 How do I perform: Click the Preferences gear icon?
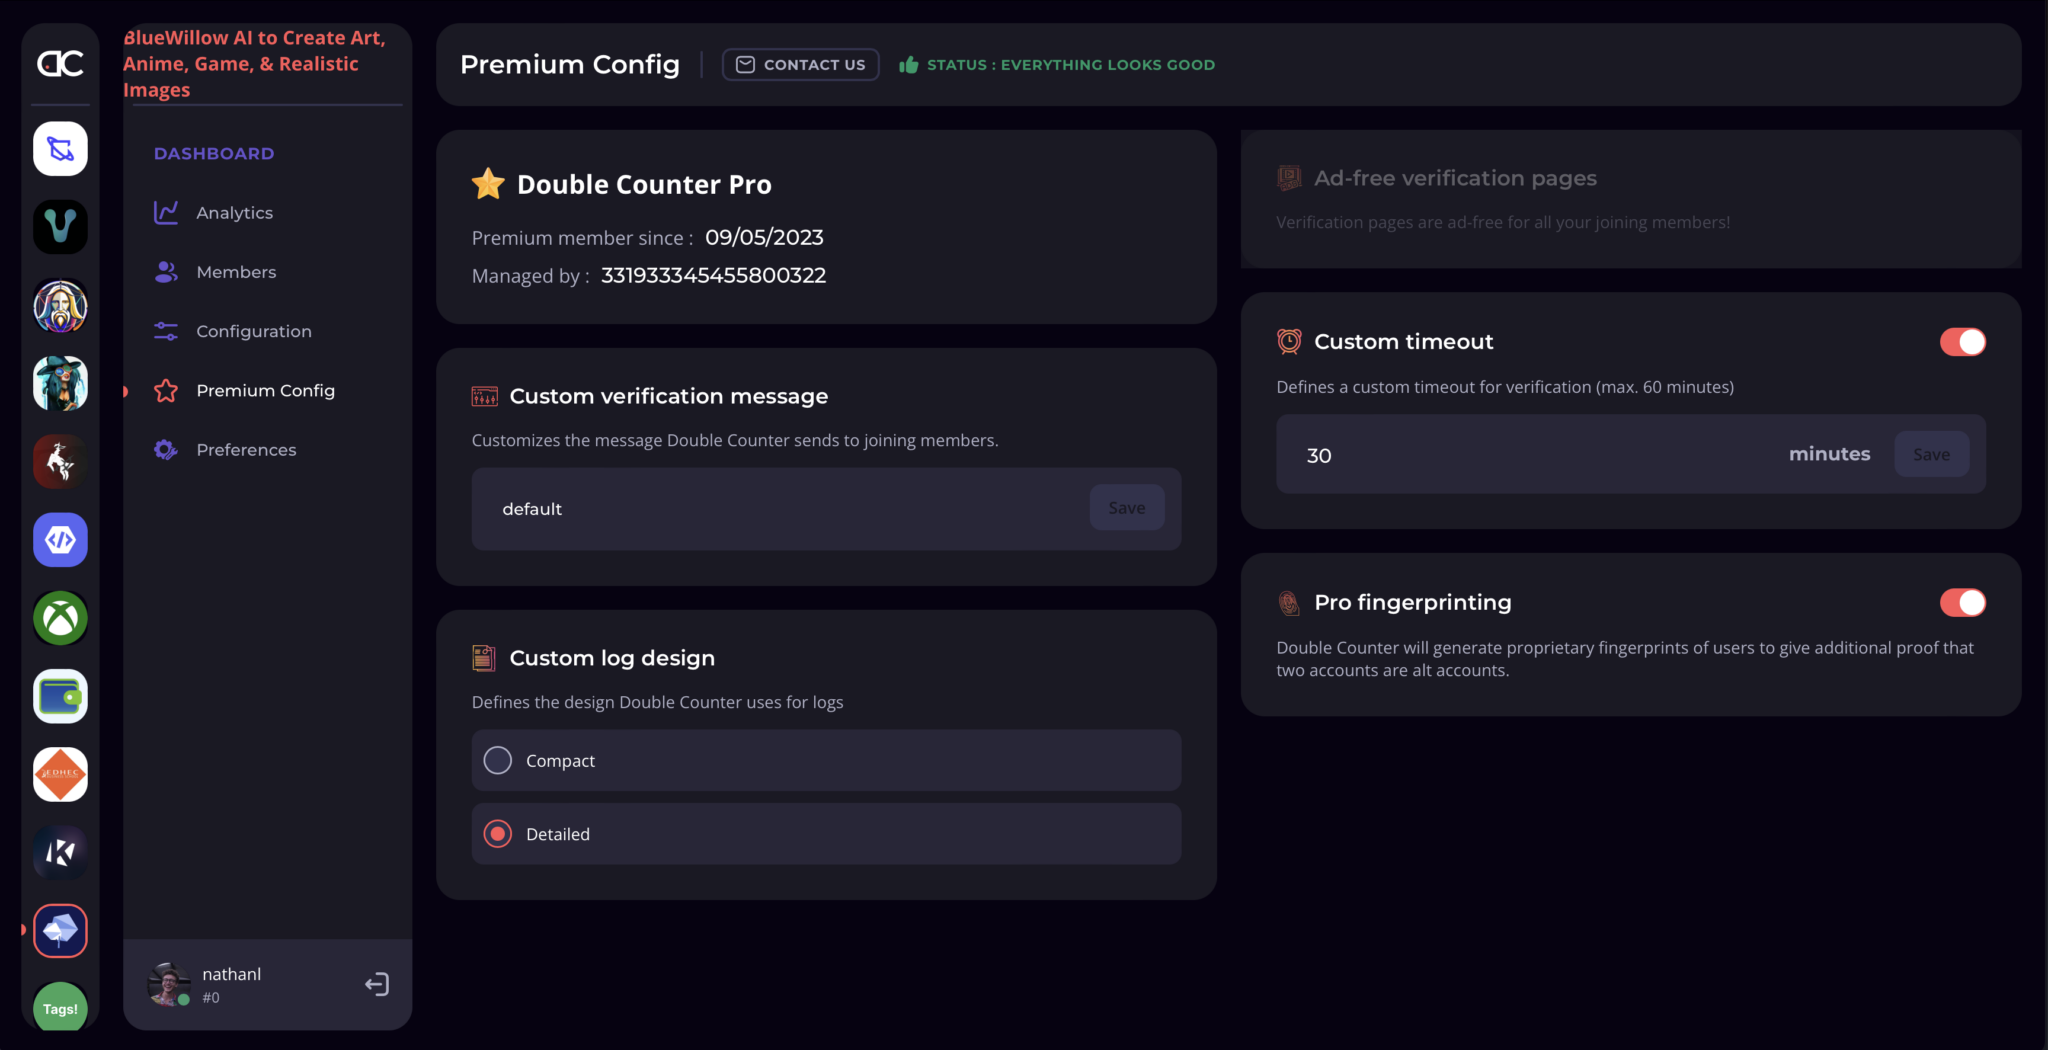(166, 449)
